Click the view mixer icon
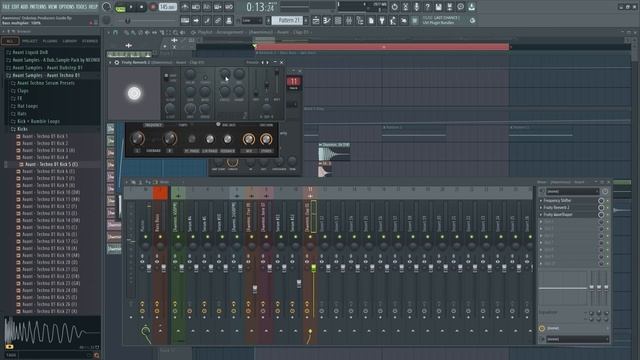640x360 pixels. [x=349, y=20]
